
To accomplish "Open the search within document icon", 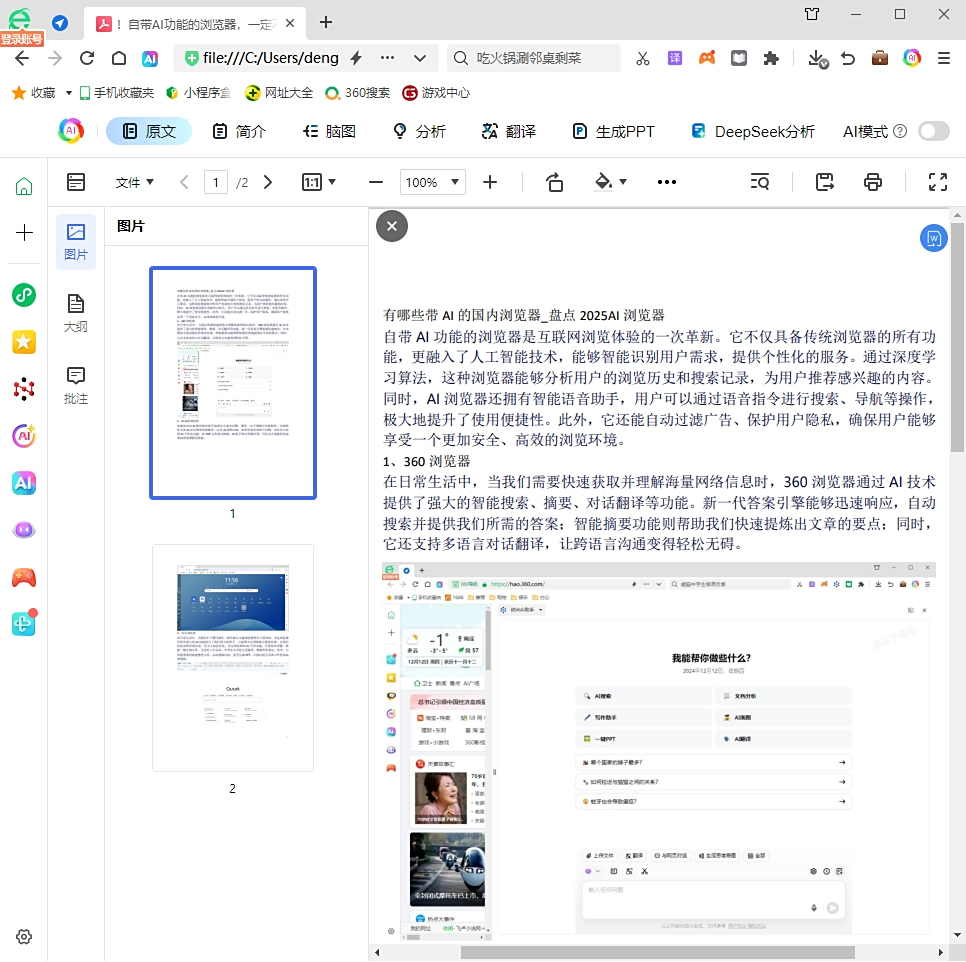I will click(x=760, y=182).
